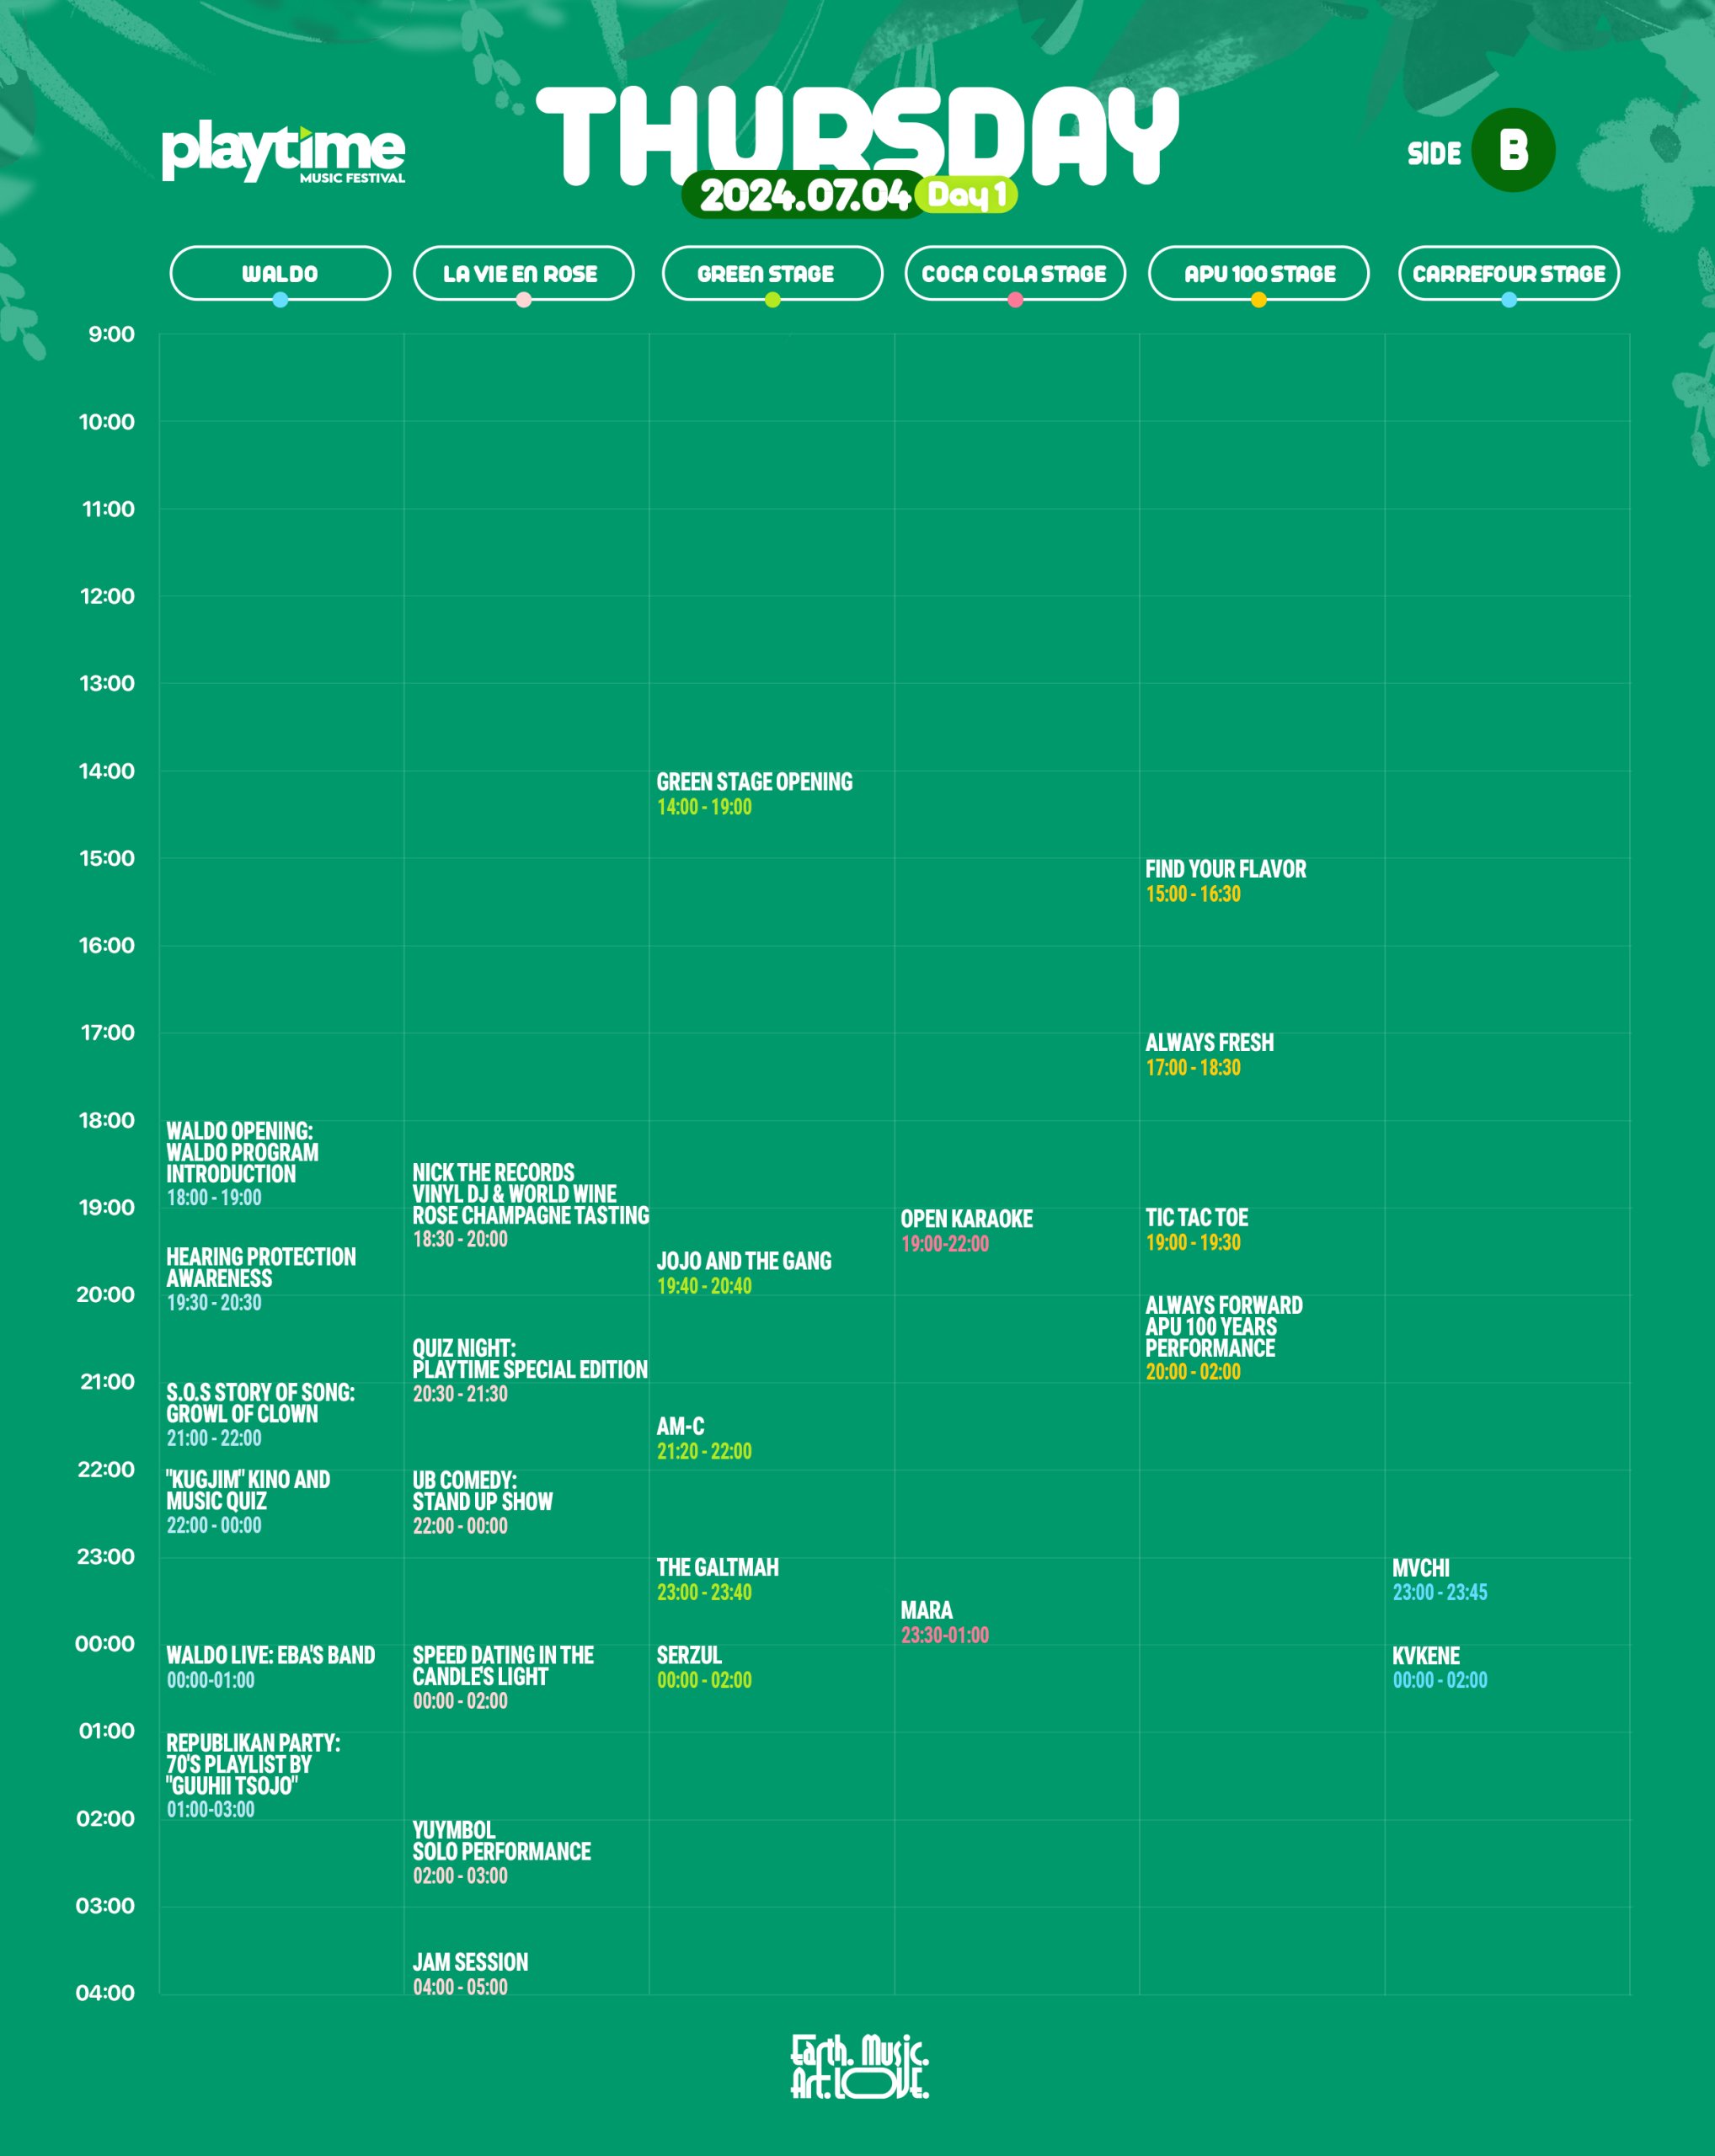Screen dimensions: 1715x2156
Task: Click the AM-C event
Action: click(704, 1438)
